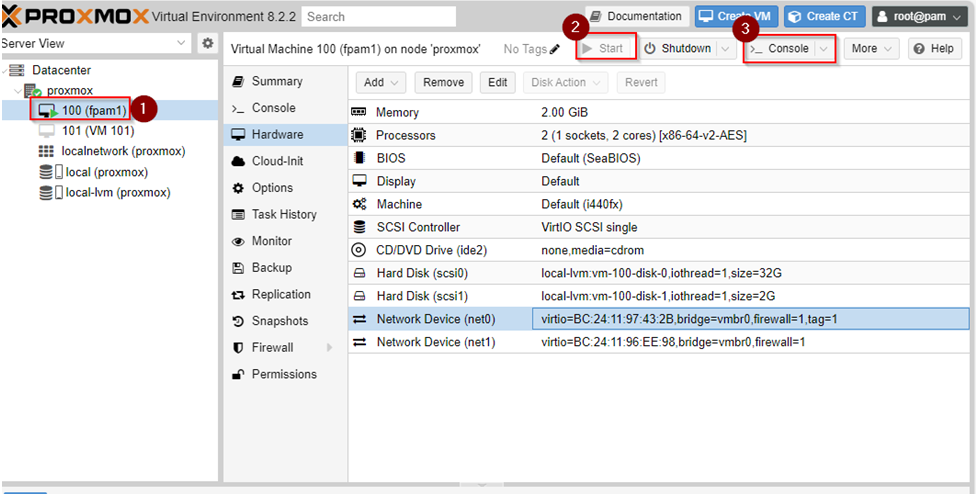Click the Documentation button

(x=637, y=16)
